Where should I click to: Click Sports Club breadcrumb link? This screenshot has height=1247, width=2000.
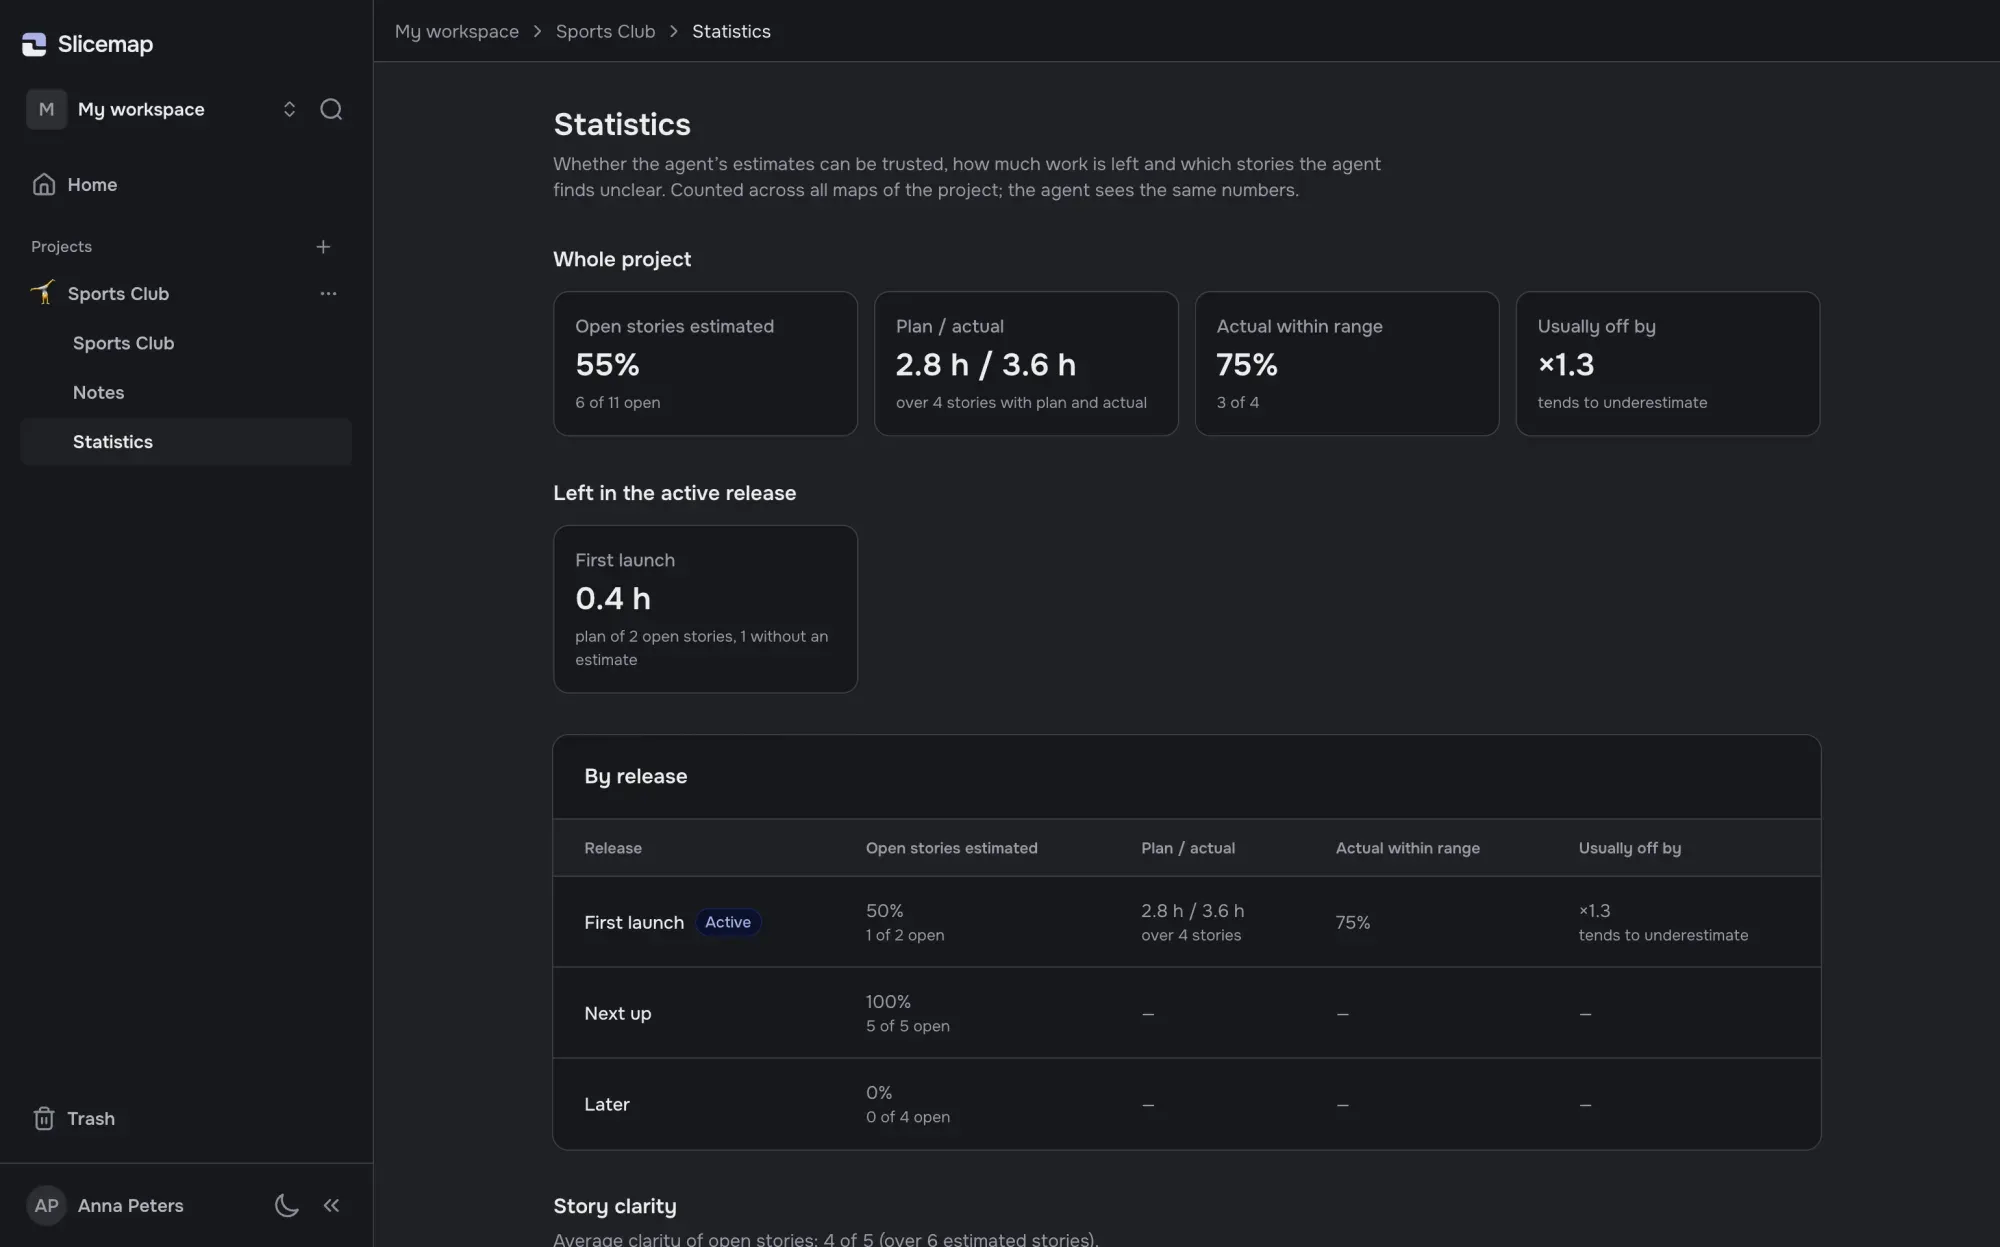coord(605,31)
